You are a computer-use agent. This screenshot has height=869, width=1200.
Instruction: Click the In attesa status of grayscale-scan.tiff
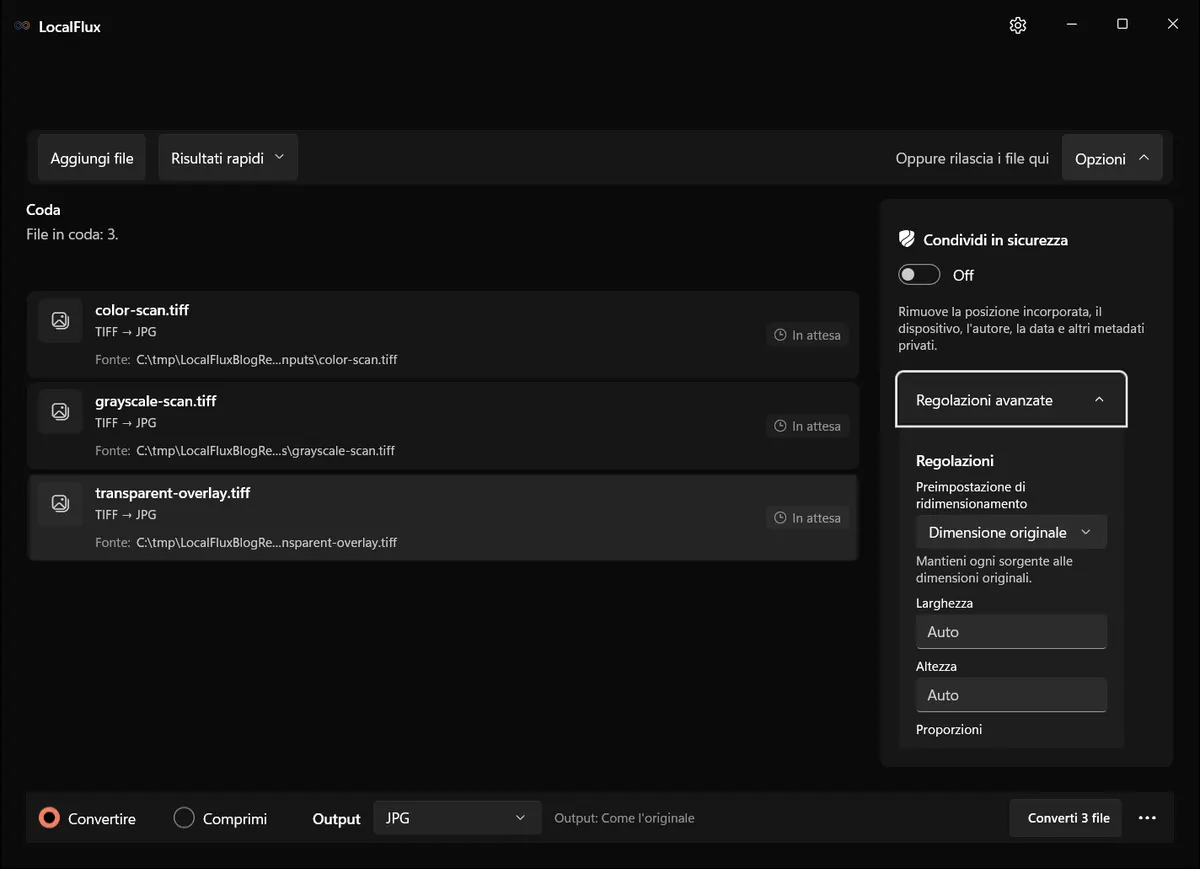coord(808,426)
